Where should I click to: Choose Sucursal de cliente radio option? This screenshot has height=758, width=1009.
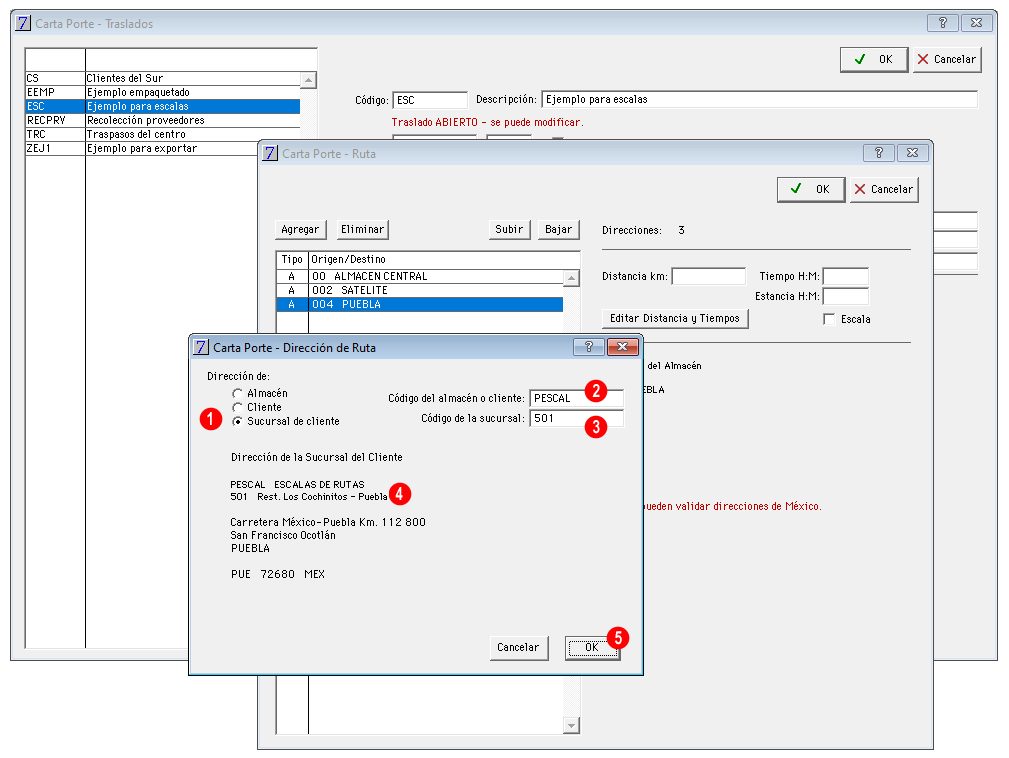pos(237,421)
